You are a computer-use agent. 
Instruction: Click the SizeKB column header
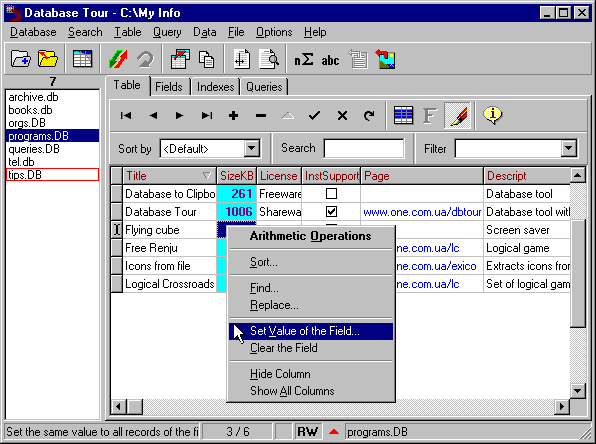(x=236, y=176)
